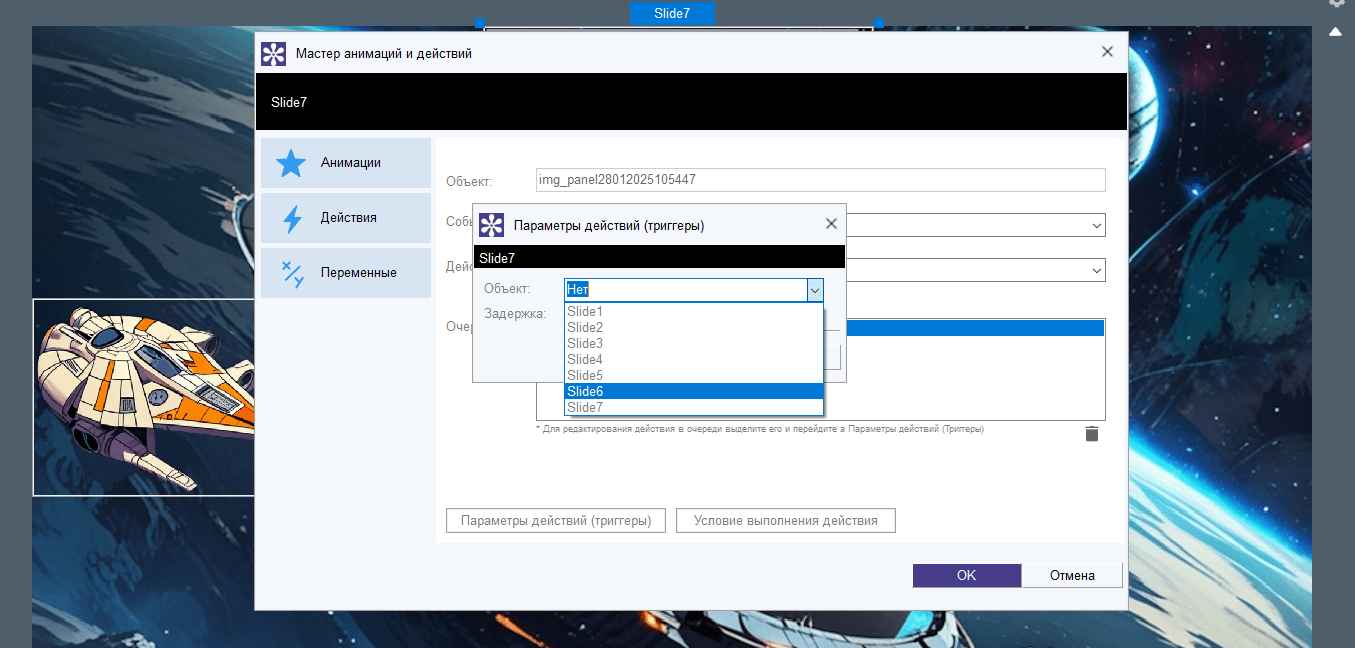
Task: Pick highlighted Slide6 option
Action: [x=693, y=391]
